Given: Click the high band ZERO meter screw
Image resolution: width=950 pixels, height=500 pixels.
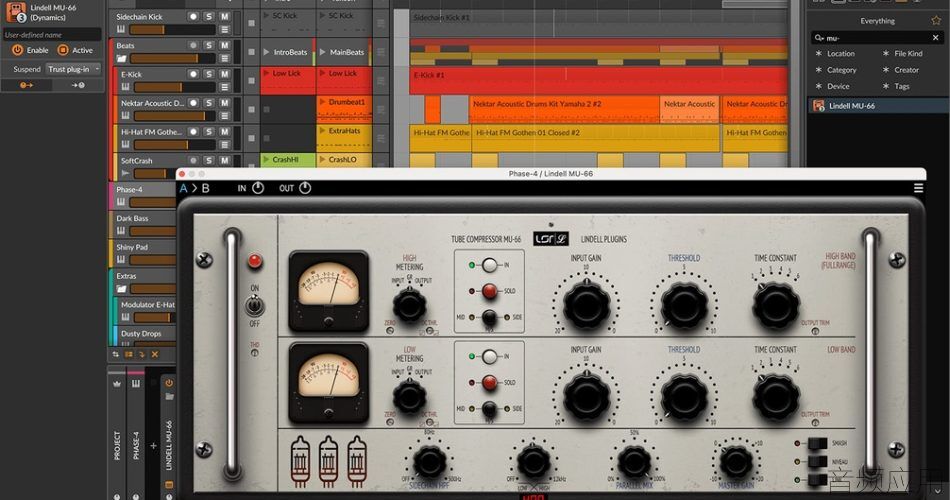Looking at the screenshot, I should pyautogui.click(x=390, y=331).
